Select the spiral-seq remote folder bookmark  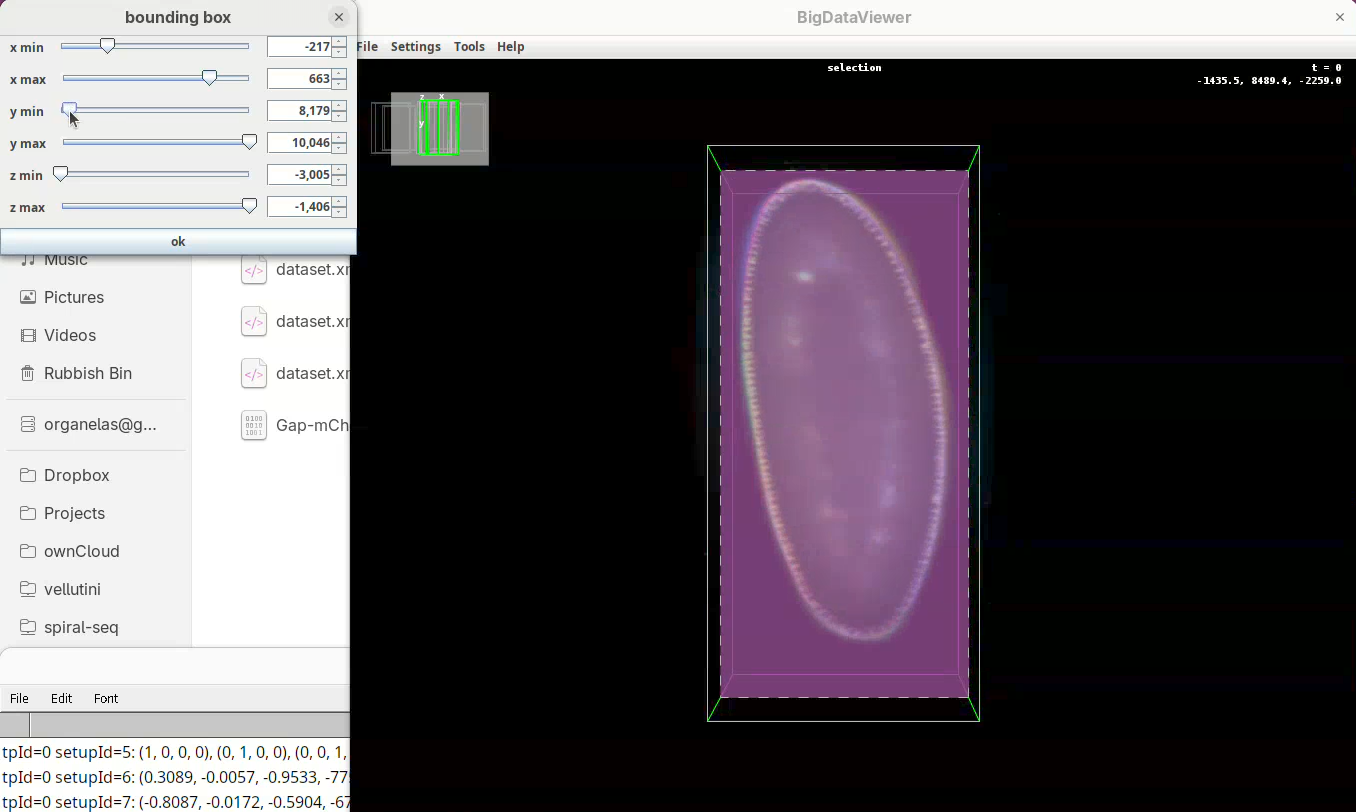coord(81,627)
